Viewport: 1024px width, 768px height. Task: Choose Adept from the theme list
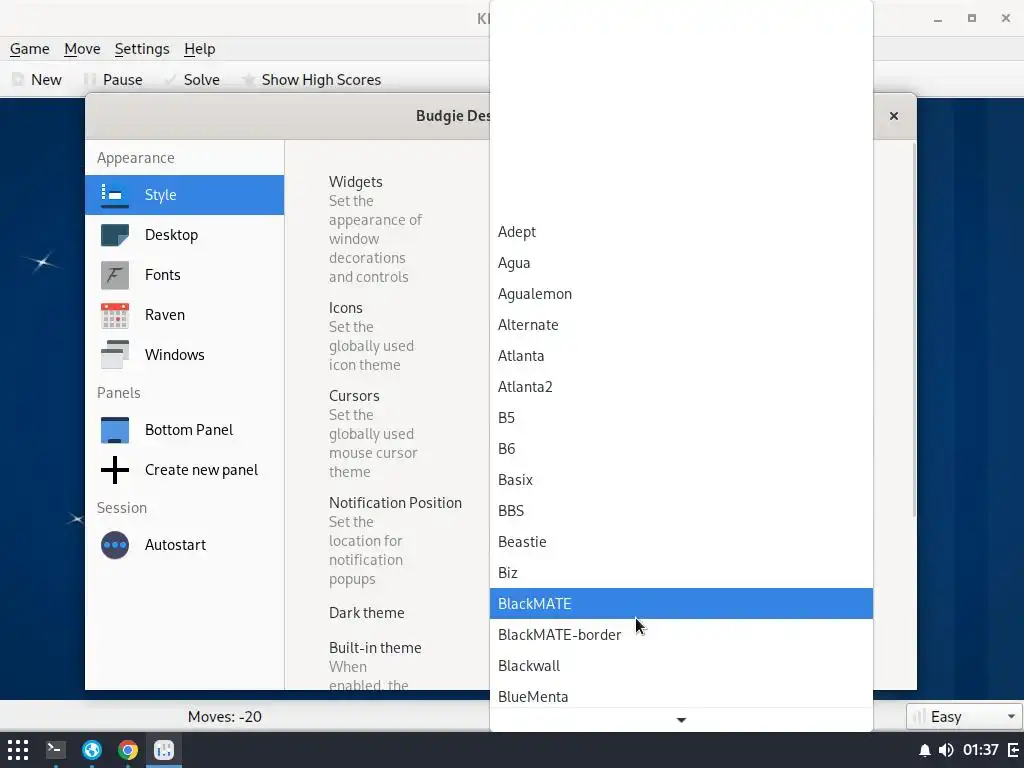(x=681, y=232)
